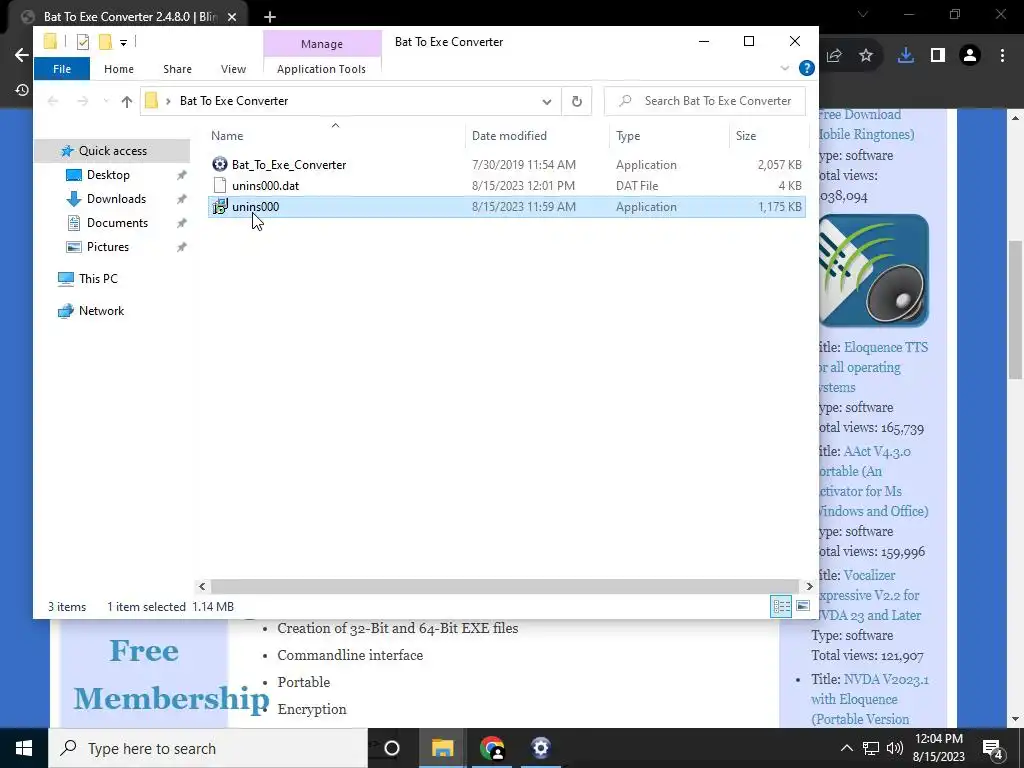Switch to the Share ribbon tab
Viewport: 1024px width, 768px height.
coord(178,69)
